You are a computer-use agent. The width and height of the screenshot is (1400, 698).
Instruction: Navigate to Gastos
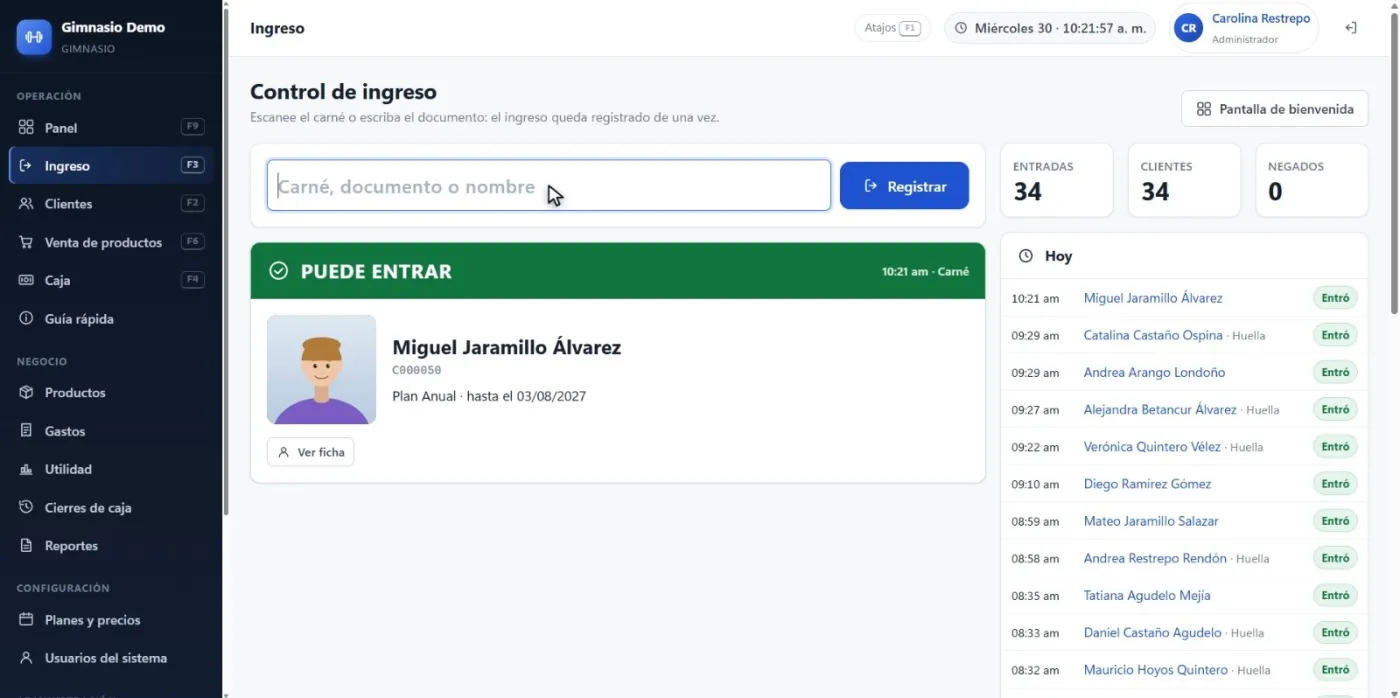[111, 431]
